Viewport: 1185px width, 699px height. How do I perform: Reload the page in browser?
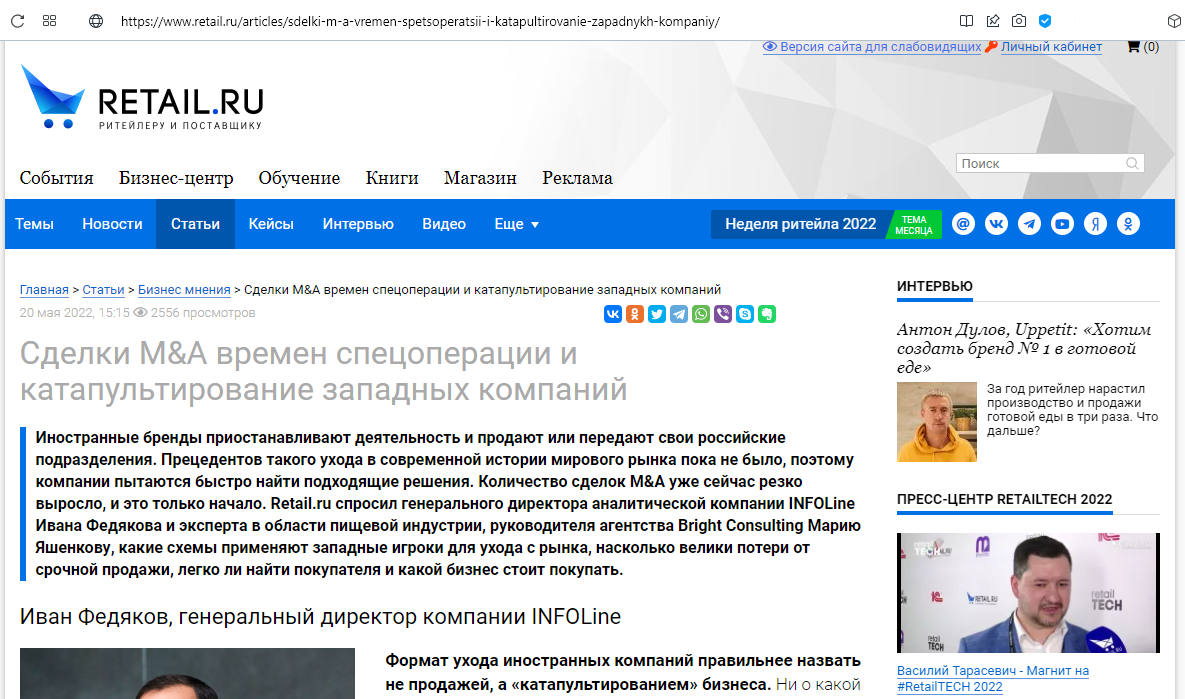17,20
